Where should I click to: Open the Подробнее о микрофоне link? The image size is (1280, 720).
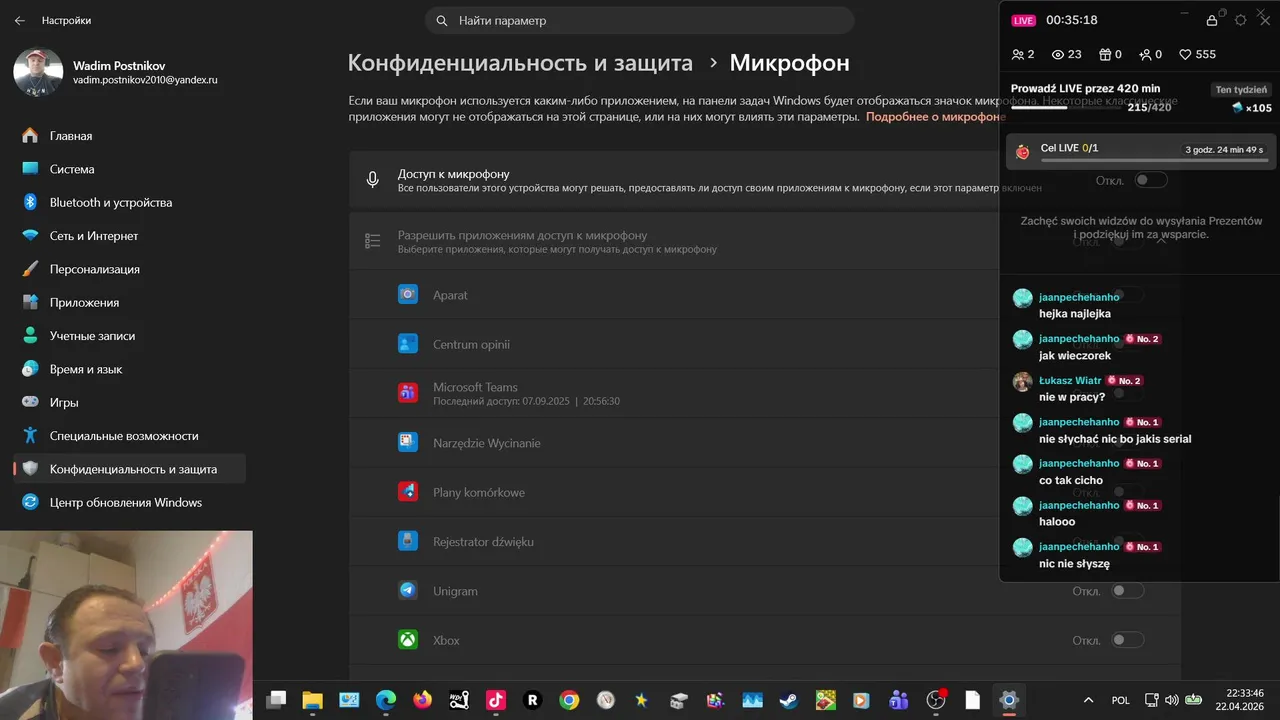[x=935, y=117]
